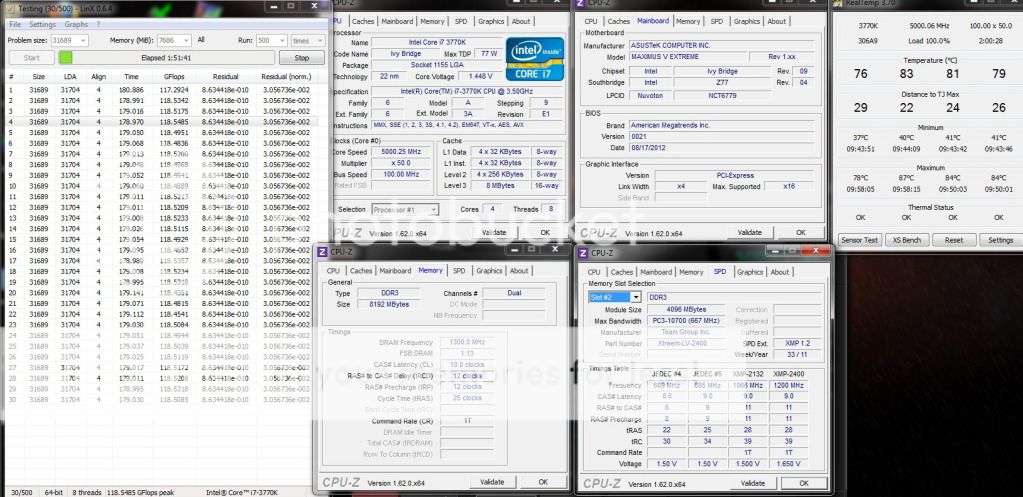
Task: Stop the running LinX test
Action: click(301, 58)
